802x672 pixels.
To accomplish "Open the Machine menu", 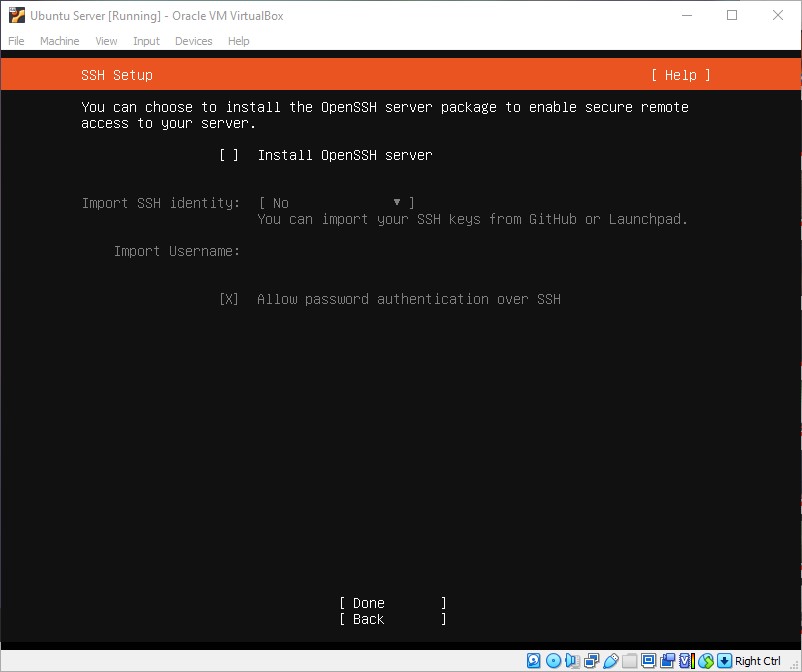I will pos(59,41).
